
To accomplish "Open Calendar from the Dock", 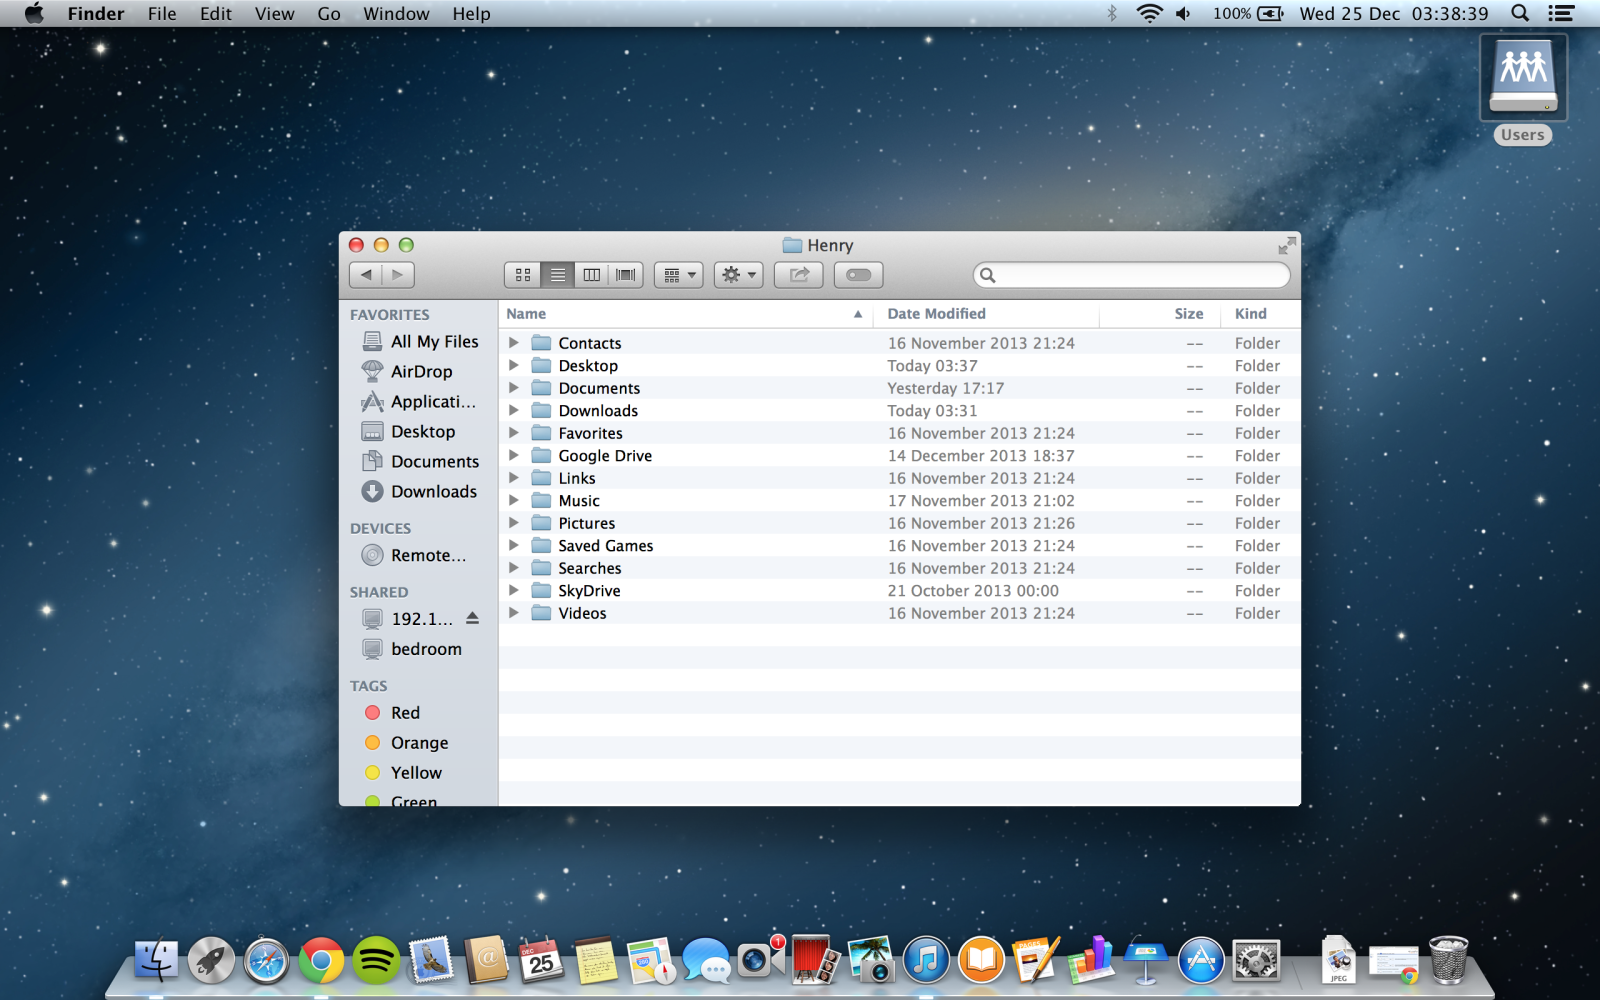I will pyautogui.click(x=541, y=961).
